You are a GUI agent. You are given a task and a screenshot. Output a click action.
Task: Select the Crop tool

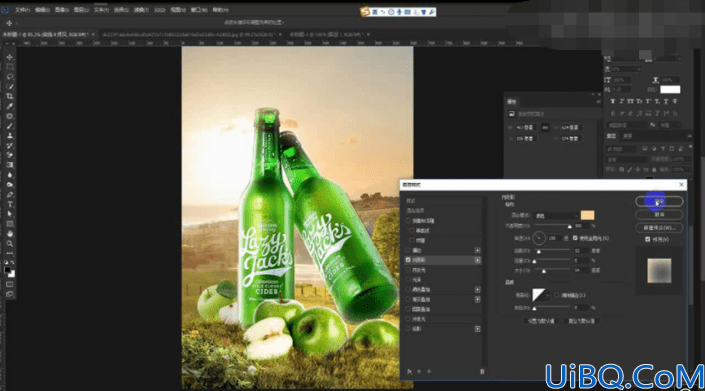point(9,96)
